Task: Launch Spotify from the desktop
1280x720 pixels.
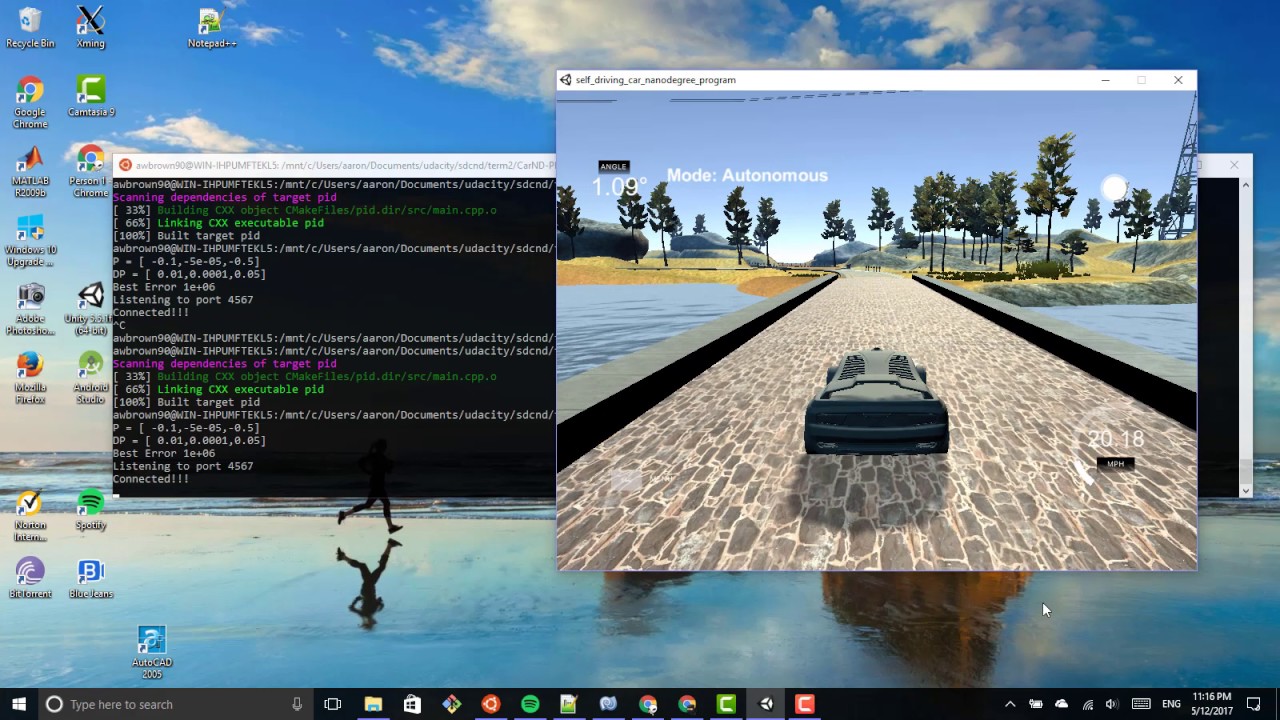Action: (x=90, y=510)
